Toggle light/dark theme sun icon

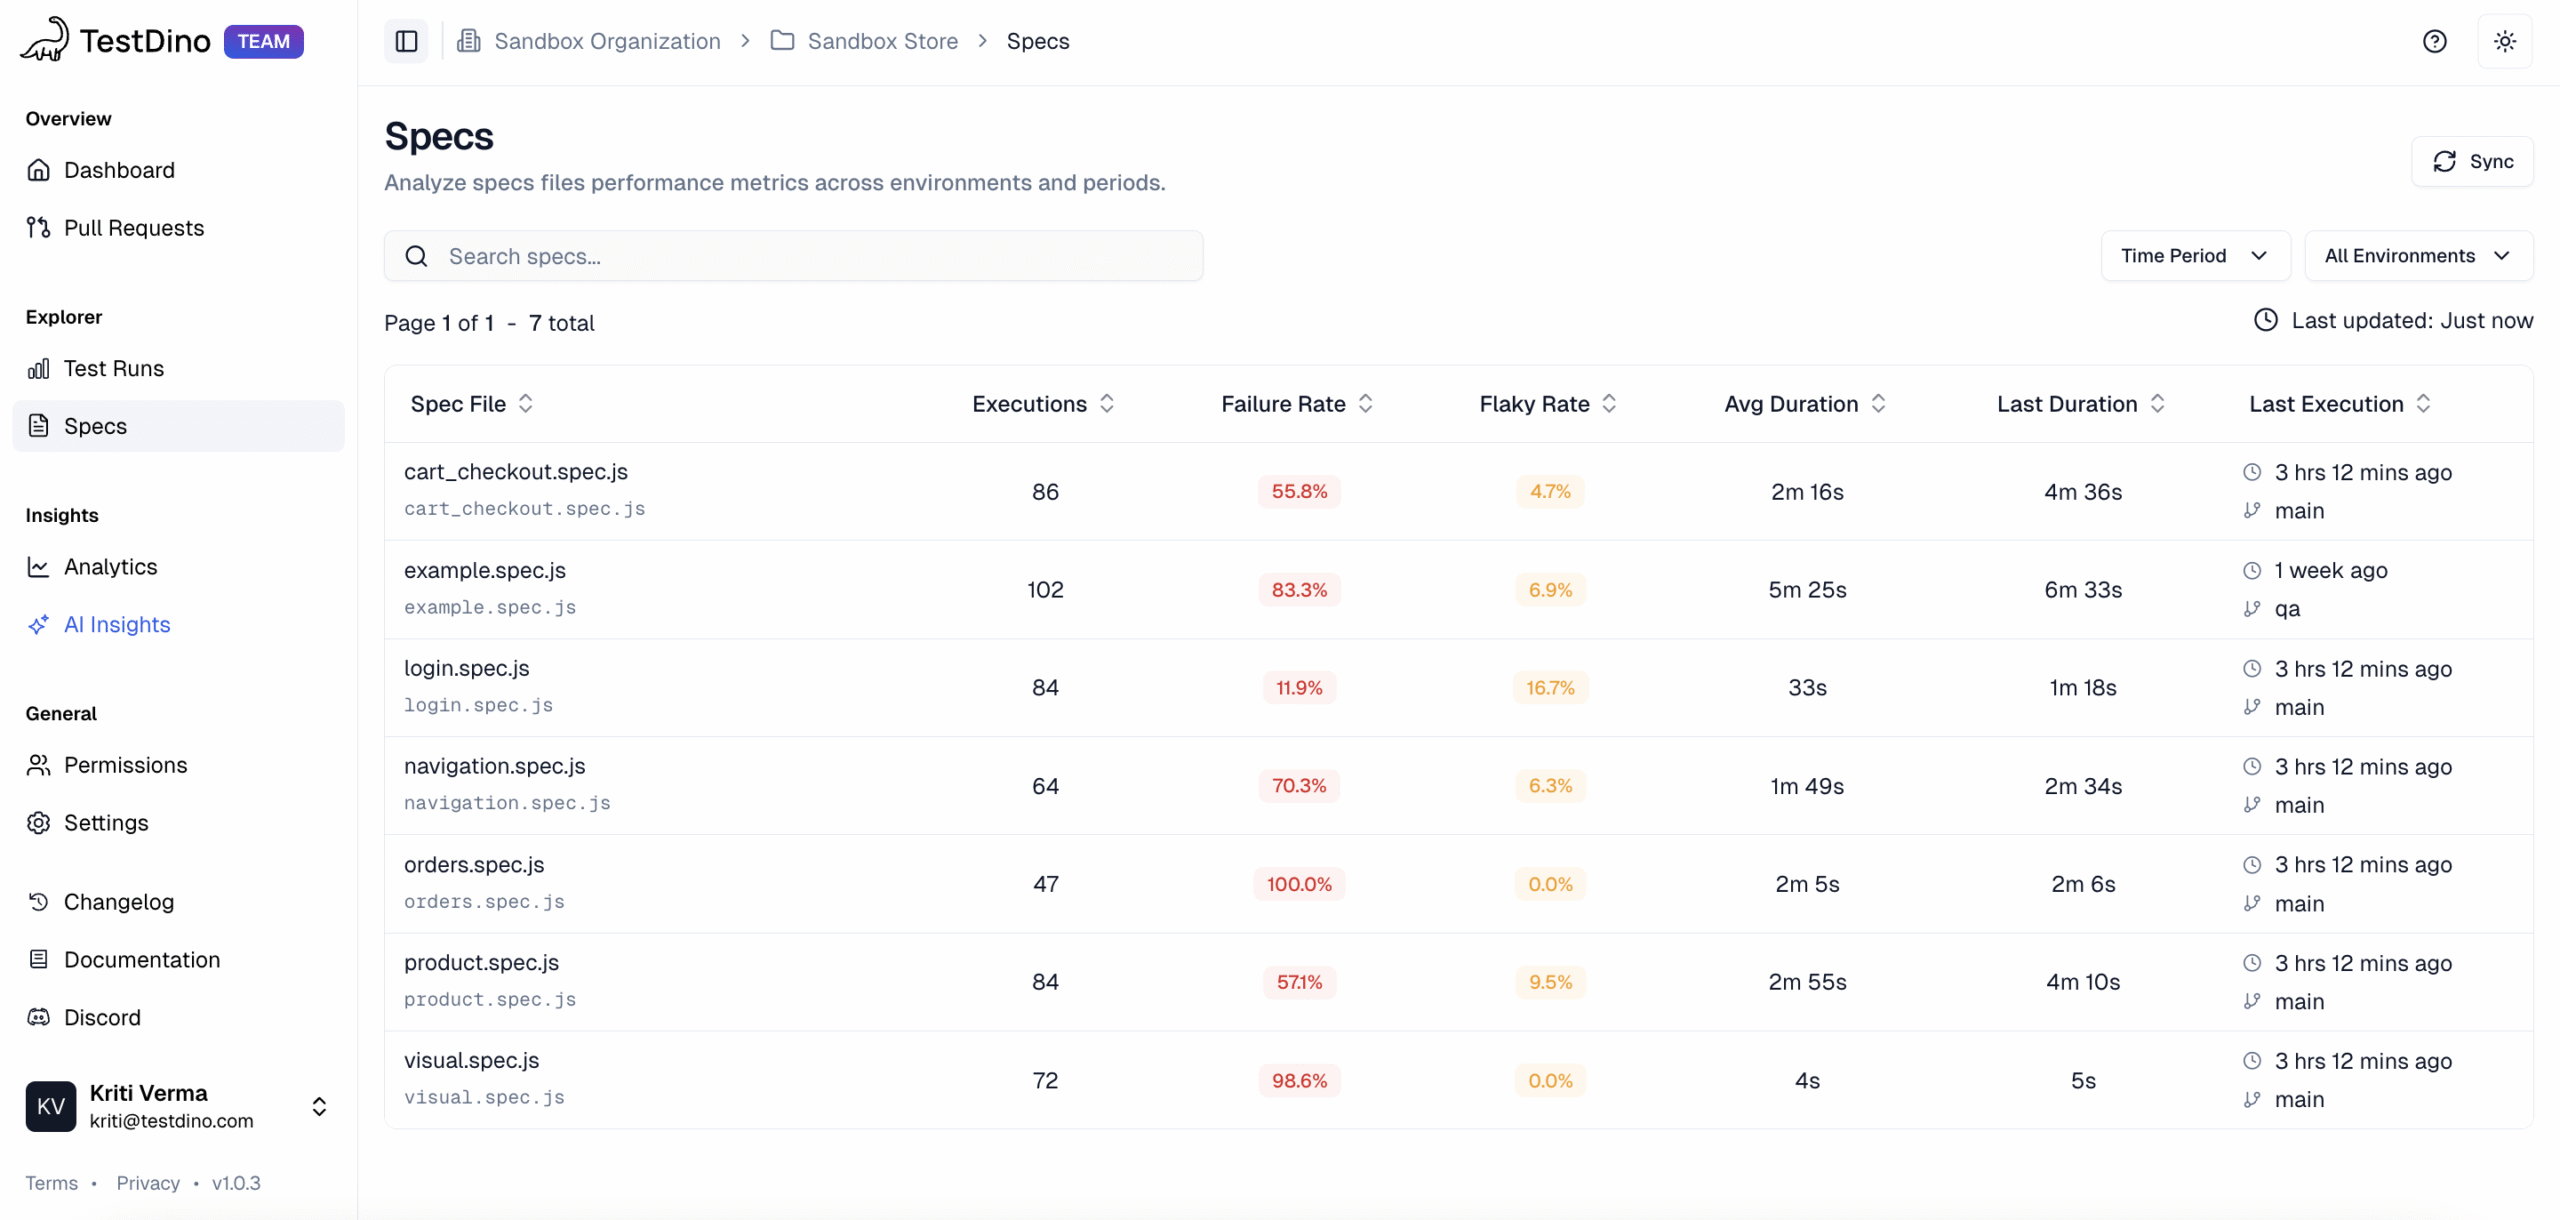tap(2504, 41)
